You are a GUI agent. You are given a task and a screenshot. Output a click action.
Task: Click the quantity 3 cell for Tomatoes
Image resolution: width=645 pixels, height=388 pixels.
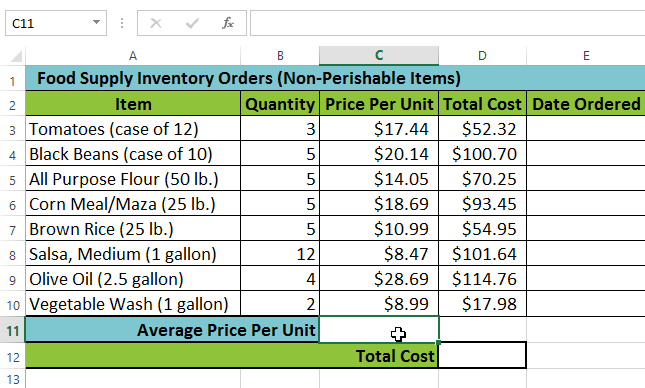click(280, 128)
